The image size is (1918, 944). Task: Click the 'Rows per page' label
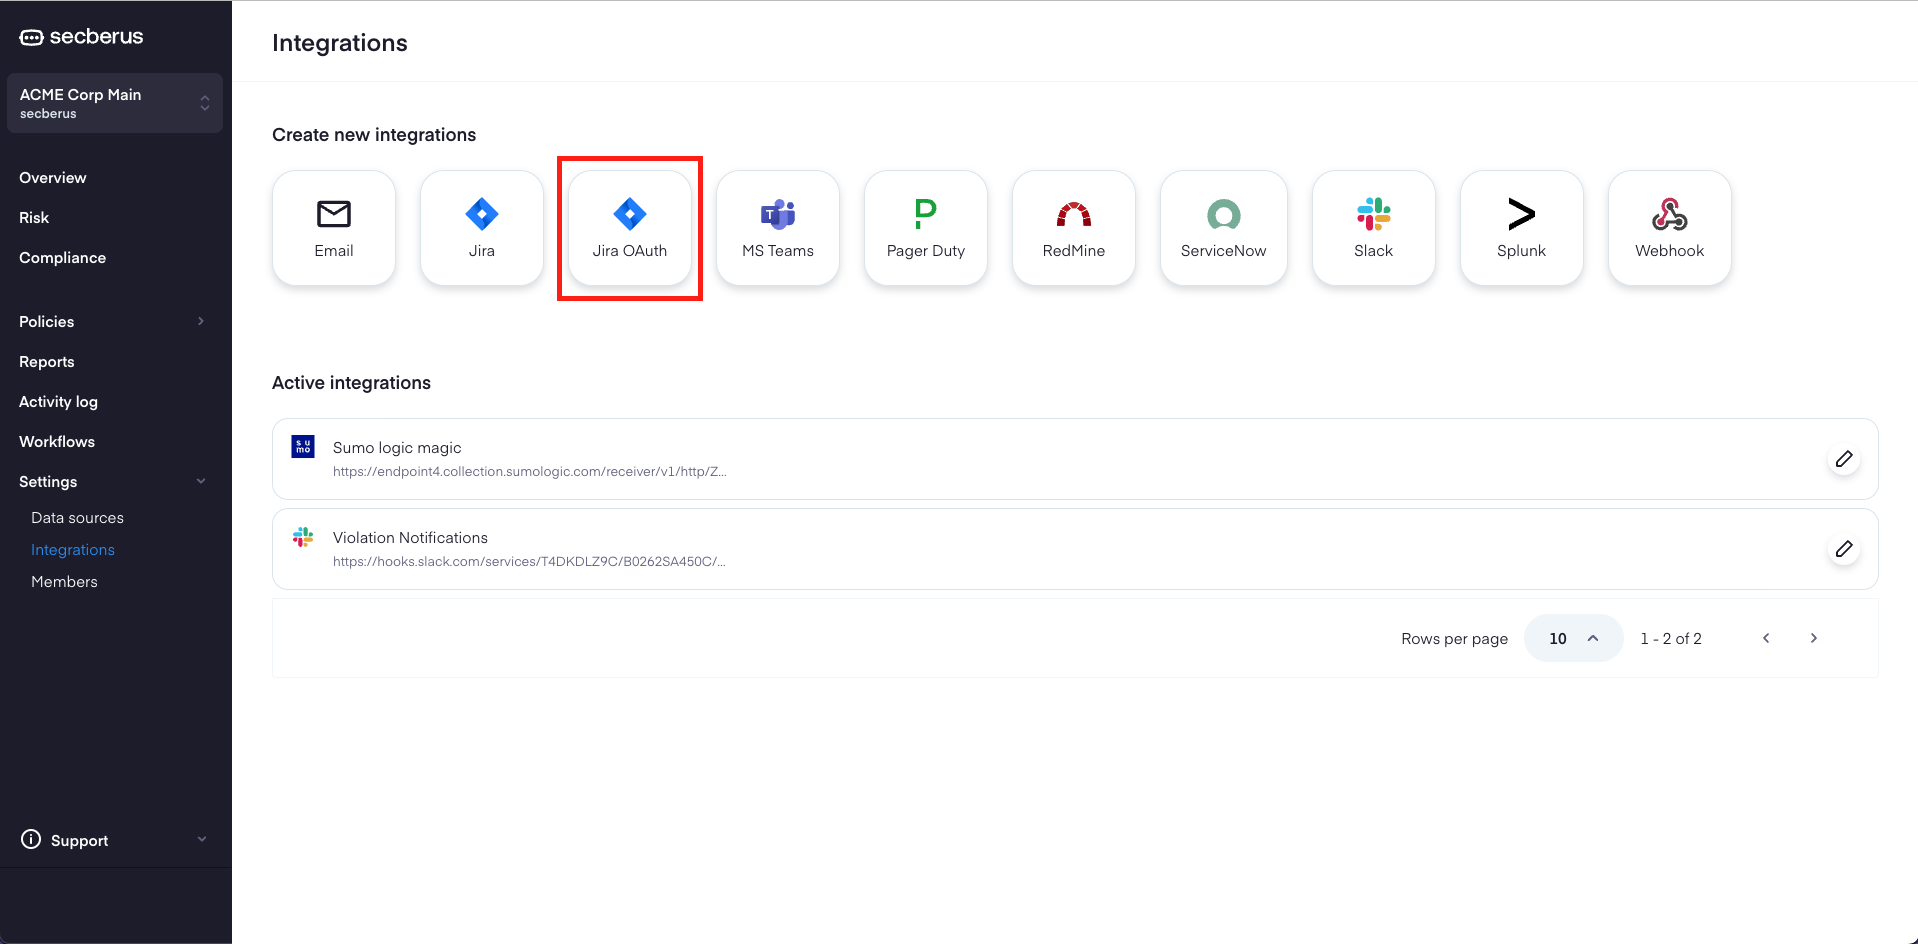point(1454,639)
